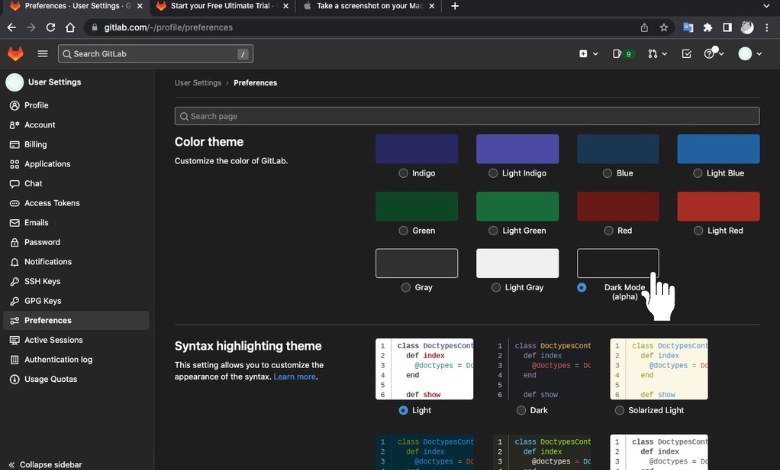
Task: Open the extensions puzzle icon
Action: tap(707, 27)
